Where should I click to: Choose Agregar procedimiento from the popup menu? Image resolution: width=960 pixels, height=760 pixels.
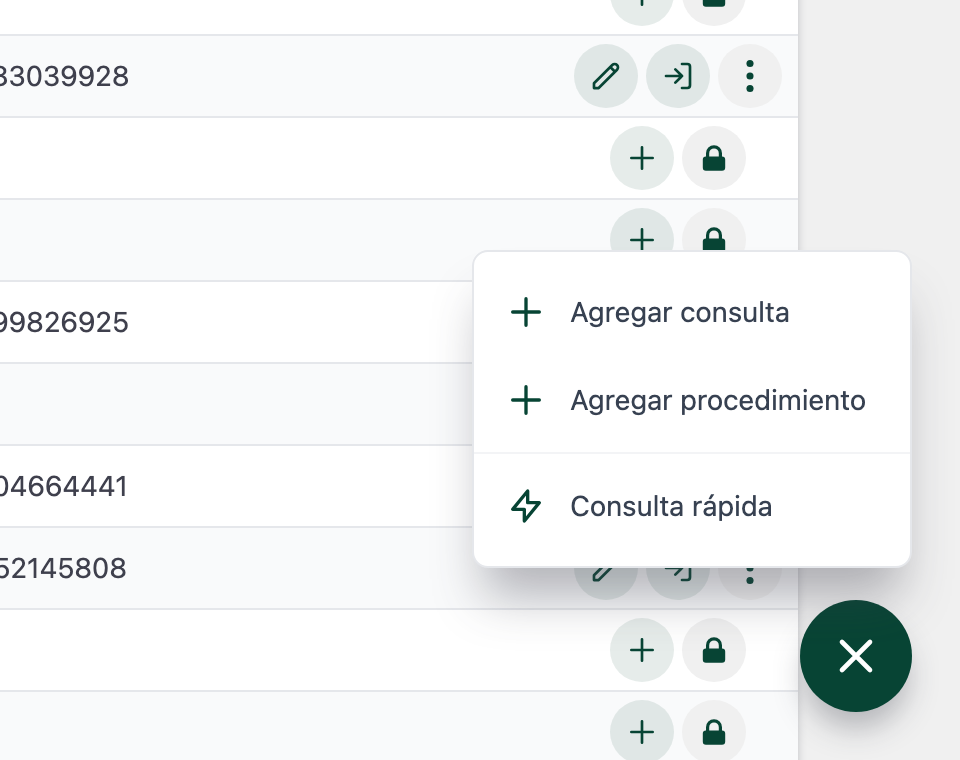(692, 401)
